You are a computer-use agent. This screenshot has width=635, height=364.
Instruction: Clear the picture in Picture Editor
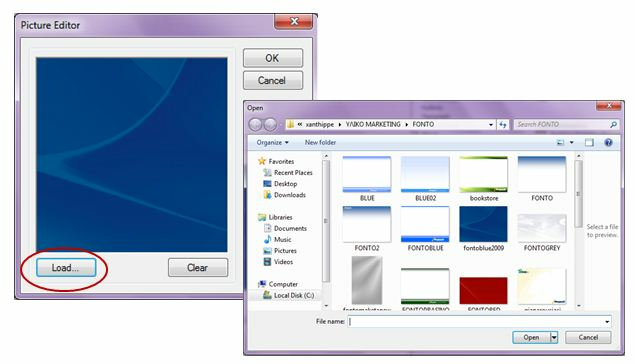pos(198,268)
